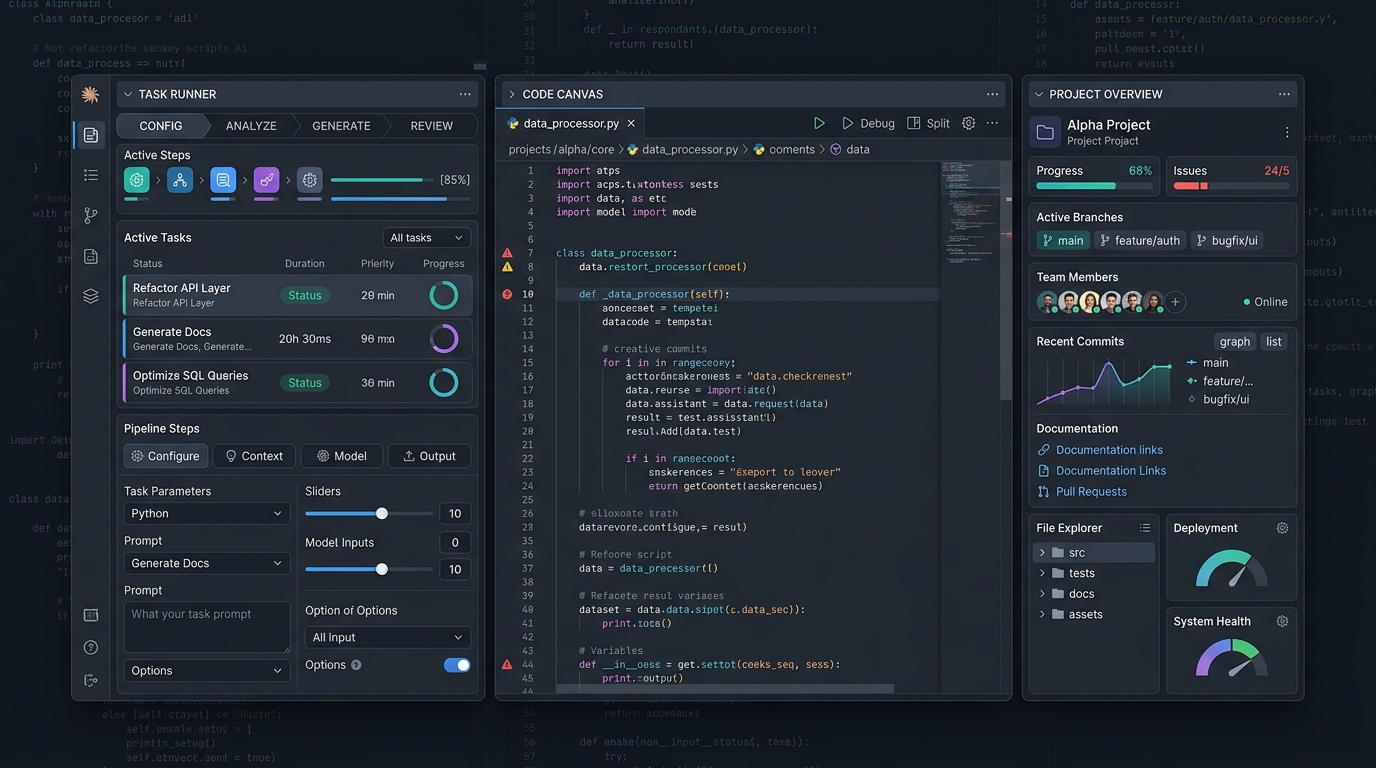This screenshot has width=1376, height=768.
Task: Open Code Canvas toolbar overflow ellipsis
Action: click(x=992, y=123)
